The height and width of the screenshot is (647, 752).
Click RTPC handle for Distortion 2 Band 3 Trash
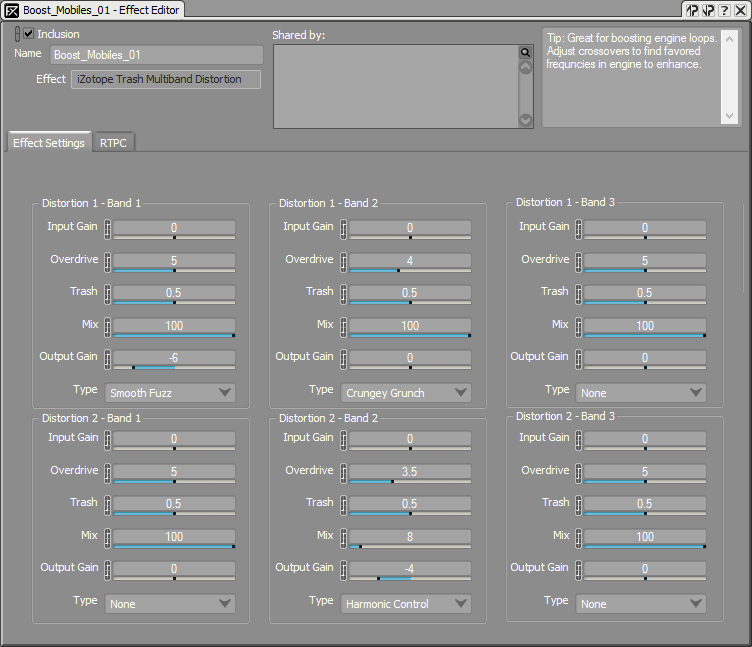[579, 506]
